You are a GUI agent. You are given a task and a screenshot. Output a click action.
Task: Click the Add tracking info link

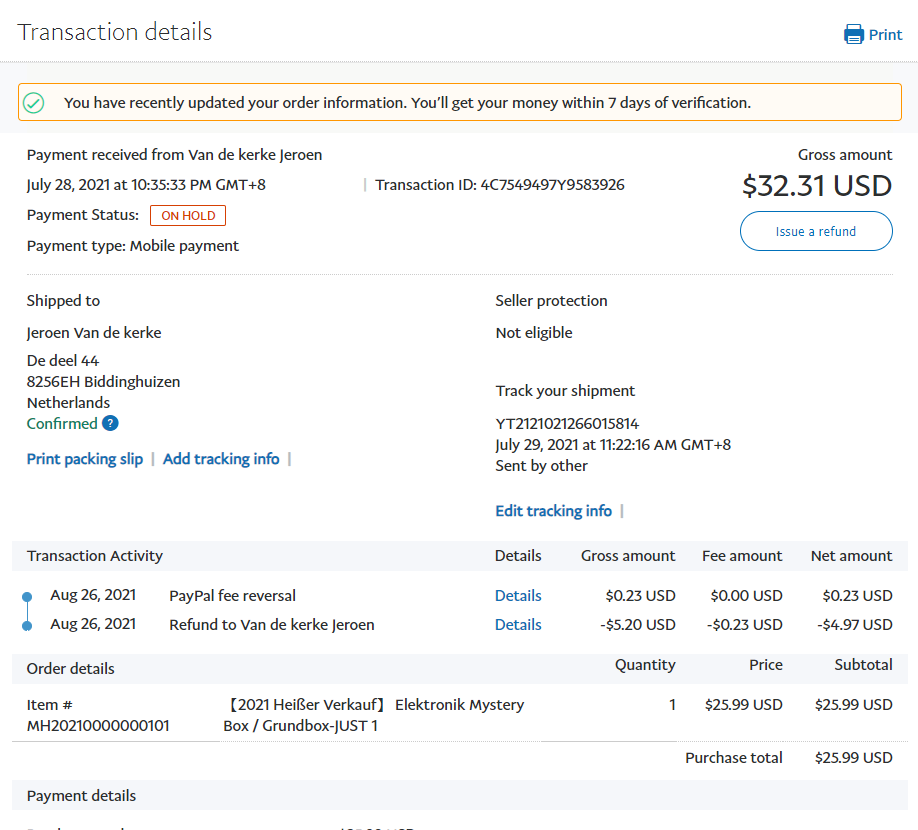click(x=221, y=459)
